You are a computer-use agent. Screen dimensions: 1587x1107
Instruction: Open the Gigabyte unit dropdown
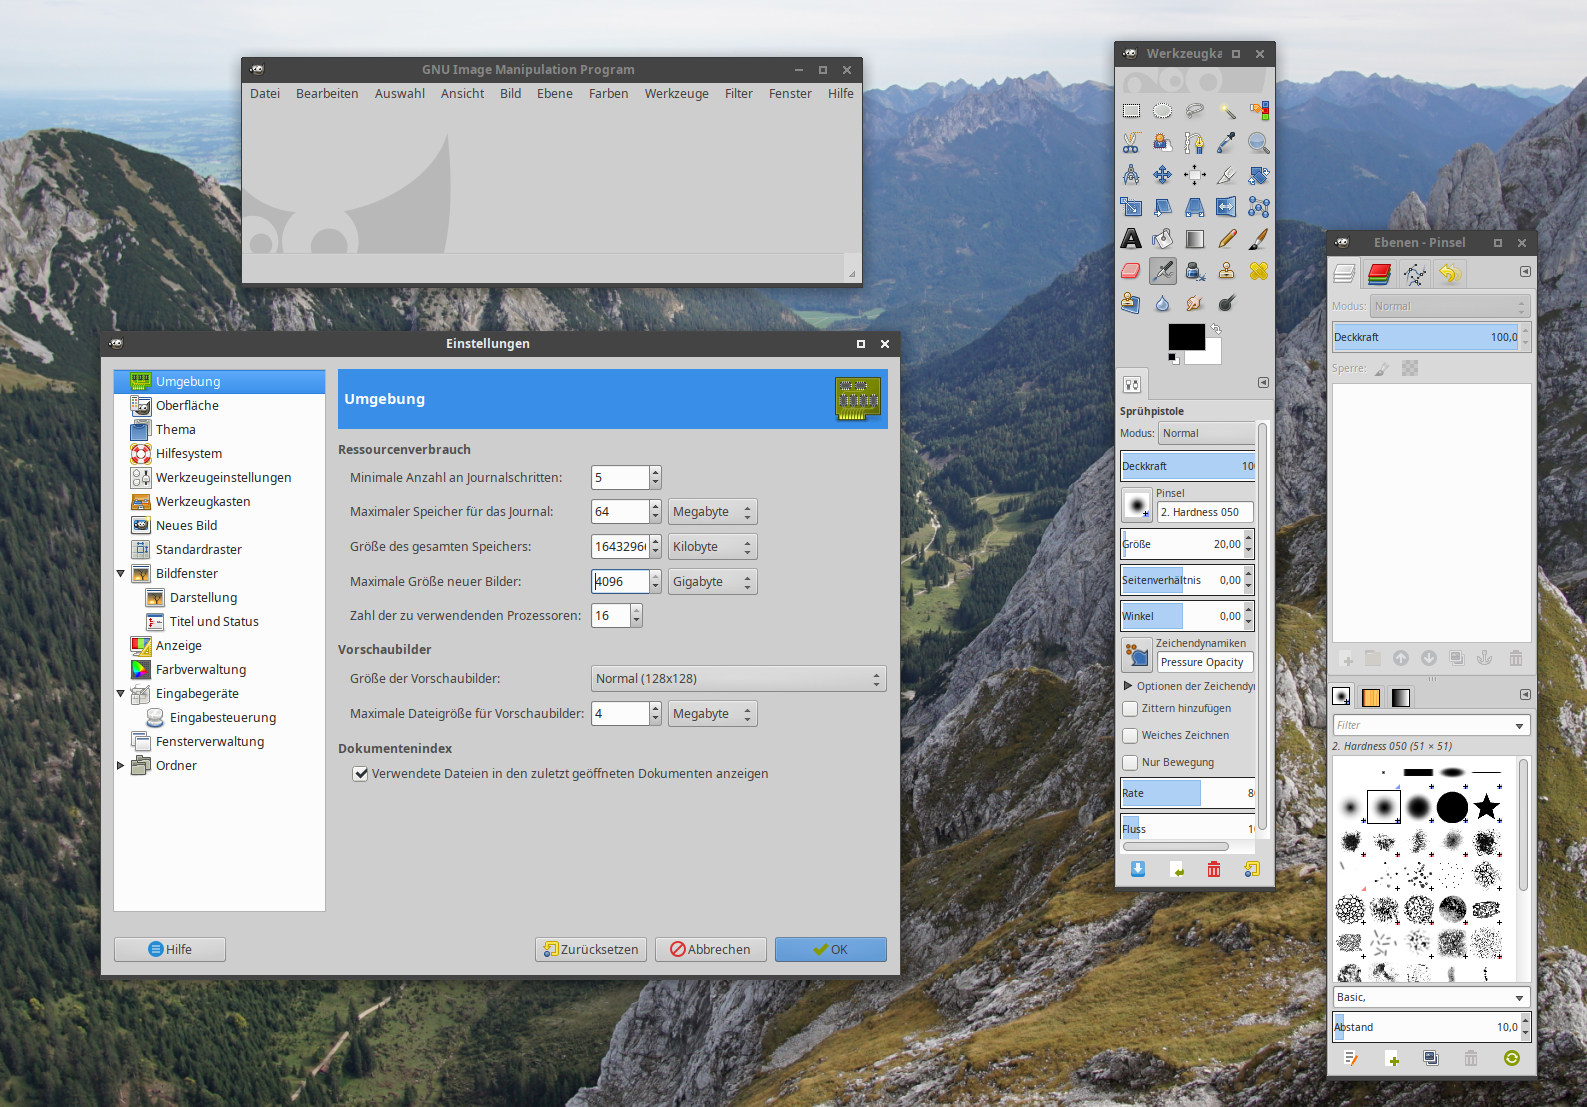[x=713, y=581]
